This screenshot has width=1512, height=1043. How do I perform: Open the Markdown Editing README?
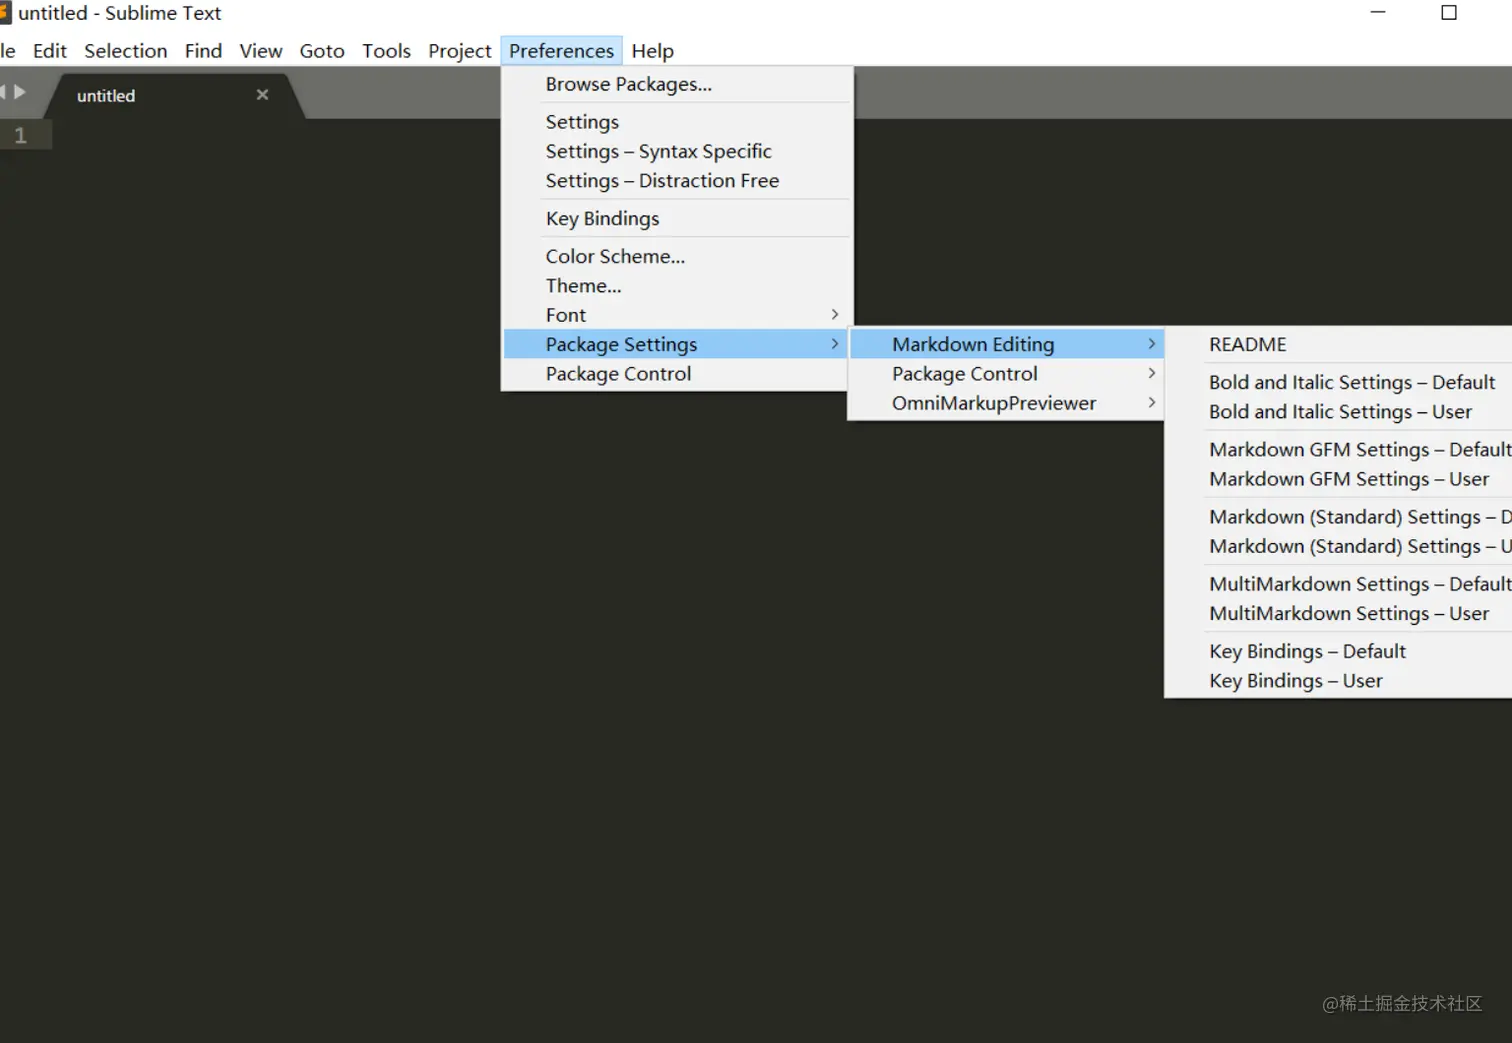tap(1247, 344)
